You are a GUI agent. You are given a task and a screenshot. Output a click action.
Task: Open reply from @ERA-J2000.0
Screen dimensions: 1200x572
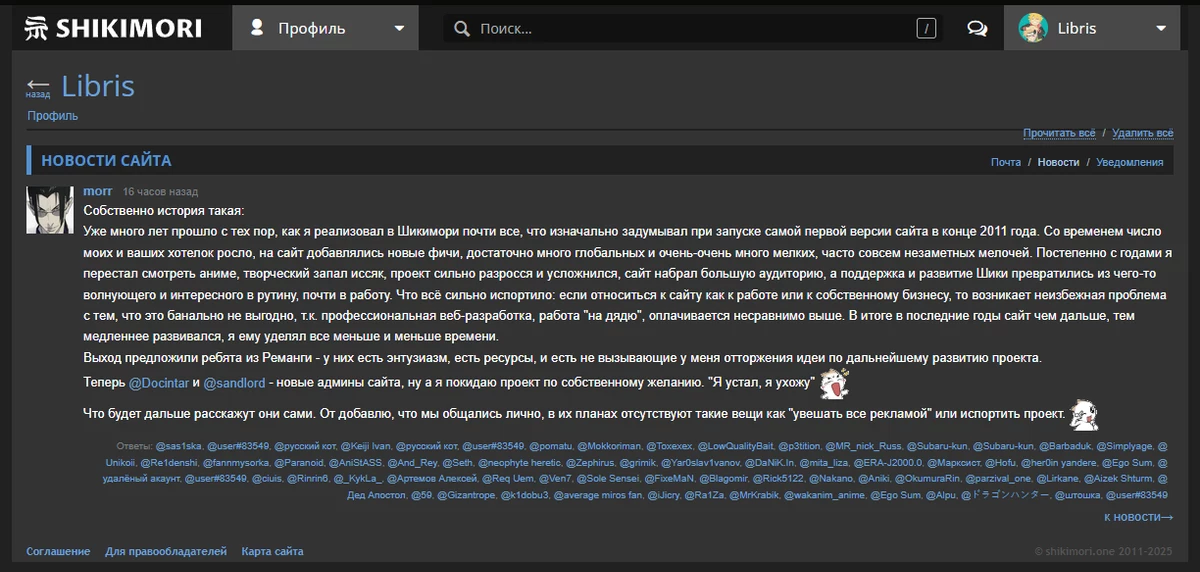tap(888, 463)
